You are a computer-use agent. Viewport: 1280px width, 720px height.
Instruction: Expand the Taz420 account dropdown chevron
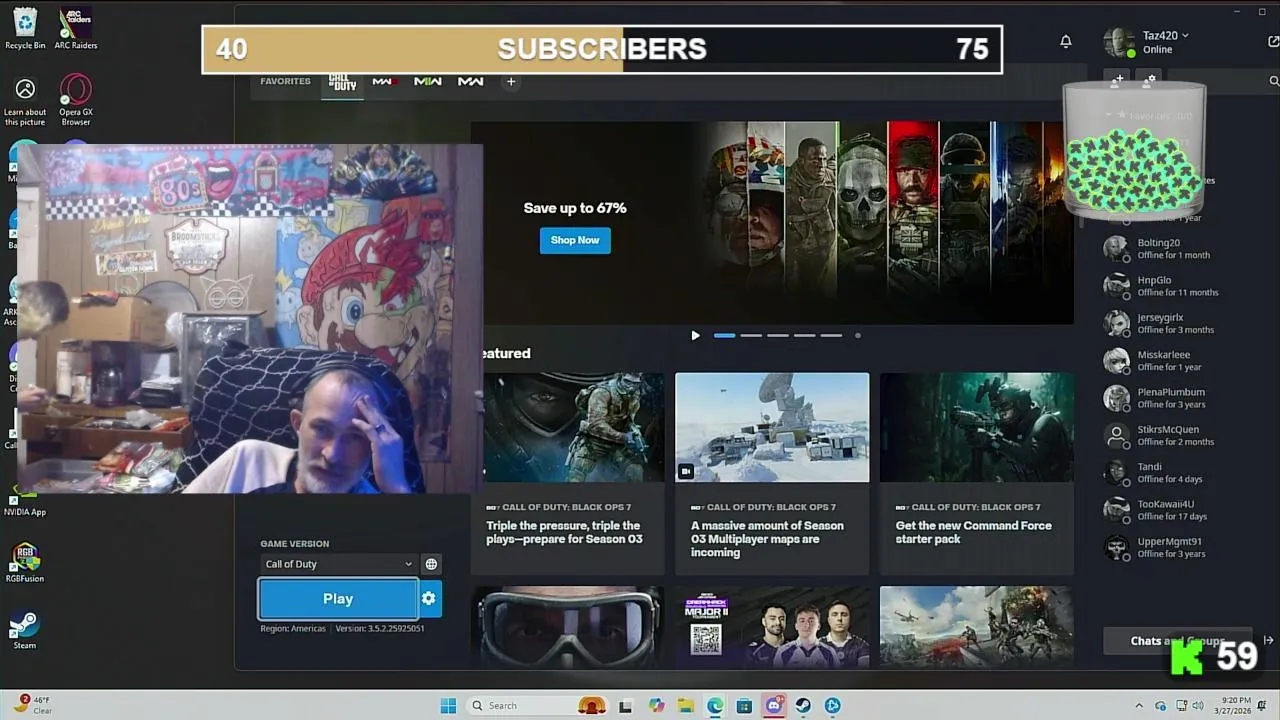pyautogui.click(x=1185, y=35)
